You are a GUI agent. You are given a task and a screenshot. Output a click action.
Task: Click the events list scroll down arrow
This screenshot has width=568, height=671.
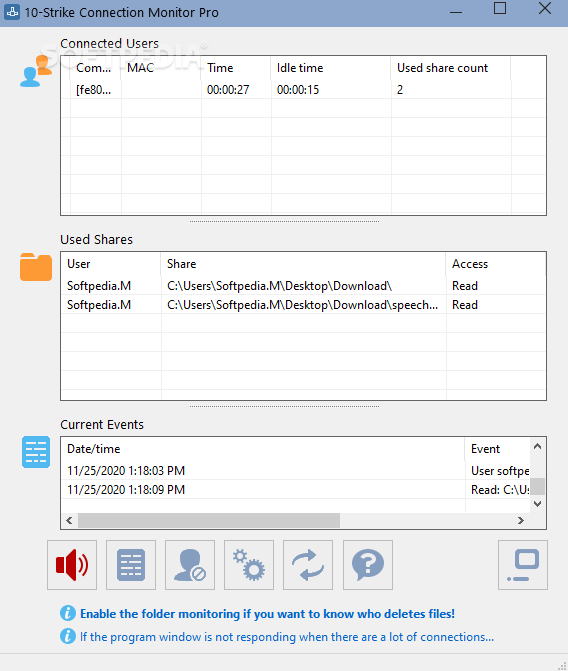[x=538, y=504]
